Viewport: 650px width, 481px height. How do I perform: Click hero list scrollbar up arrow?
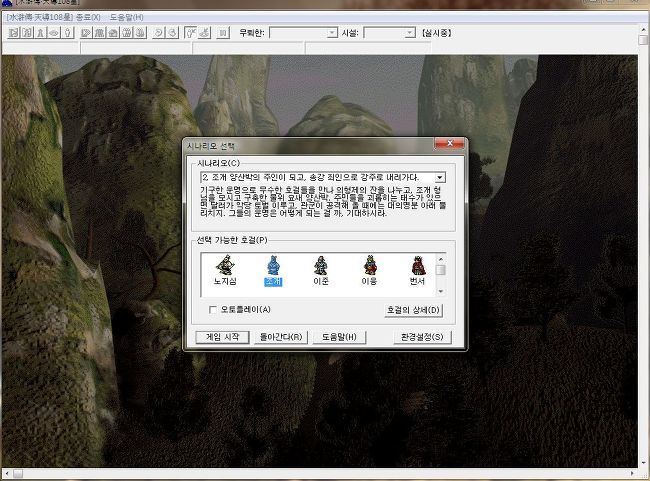[441, 259]
